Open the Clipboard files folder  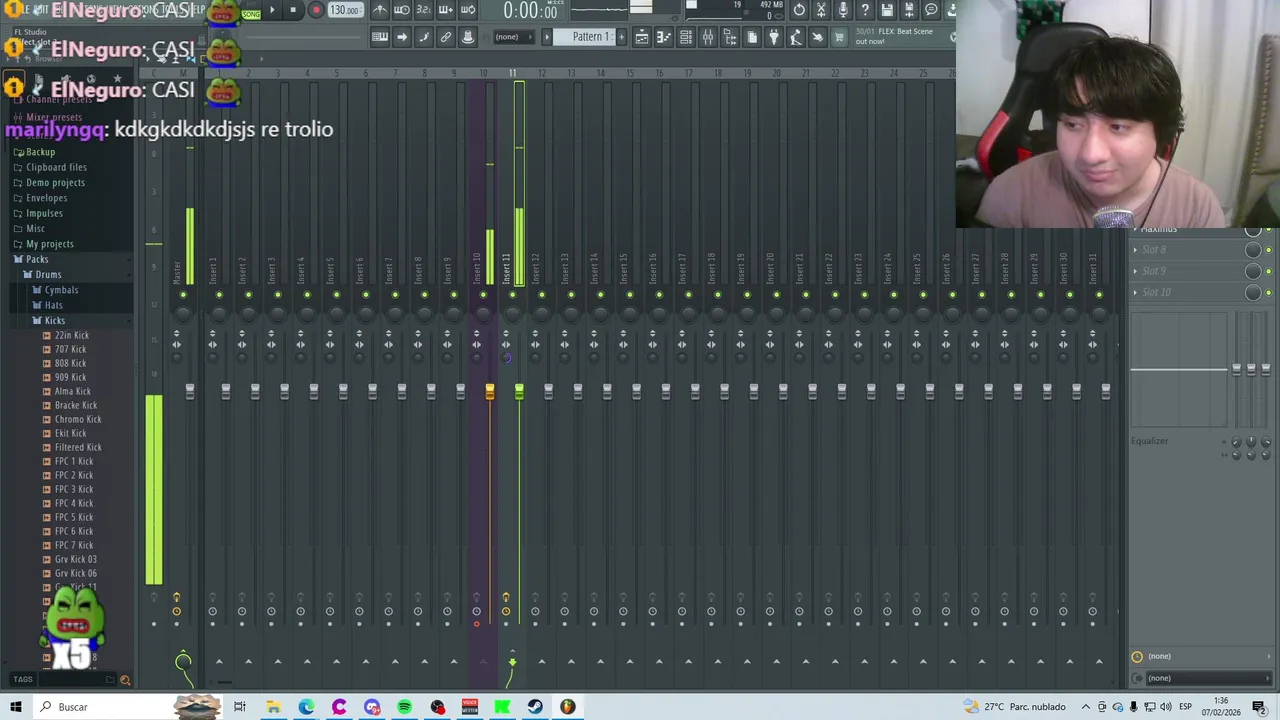[56, 167]
